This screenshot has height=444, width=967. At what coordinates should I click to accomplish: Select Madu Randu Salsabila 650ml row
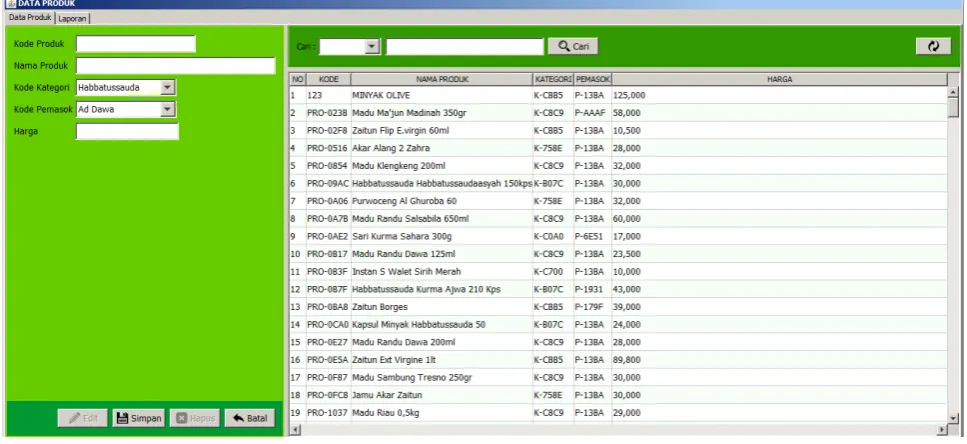coord(619,219)
